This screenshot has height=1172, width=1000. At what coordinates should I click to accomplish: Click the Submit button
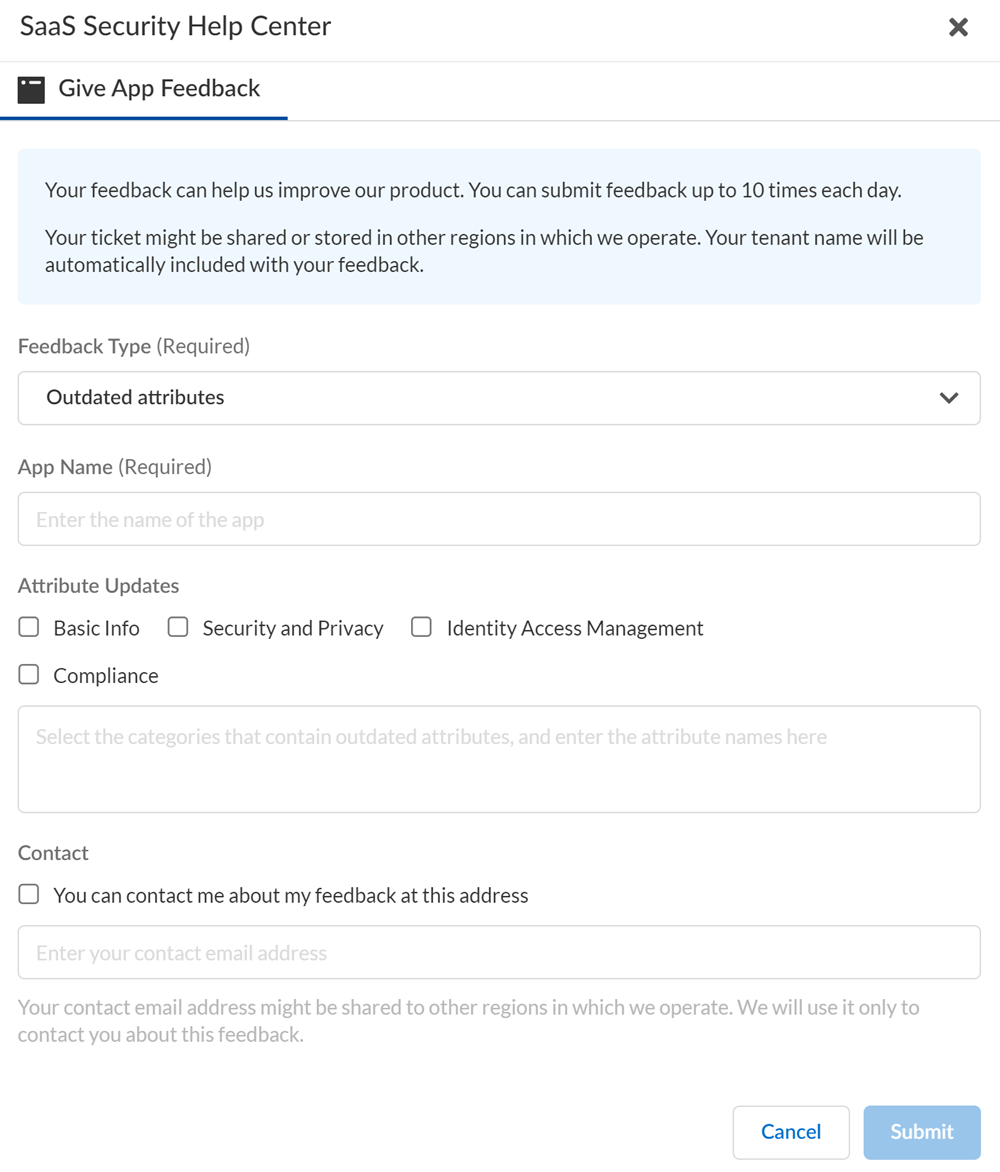tap(921, 1132)
